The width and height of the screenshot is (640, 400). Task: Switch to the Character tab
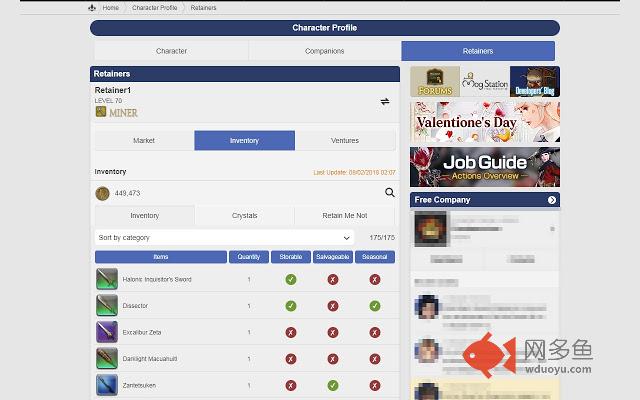point(171,51)
